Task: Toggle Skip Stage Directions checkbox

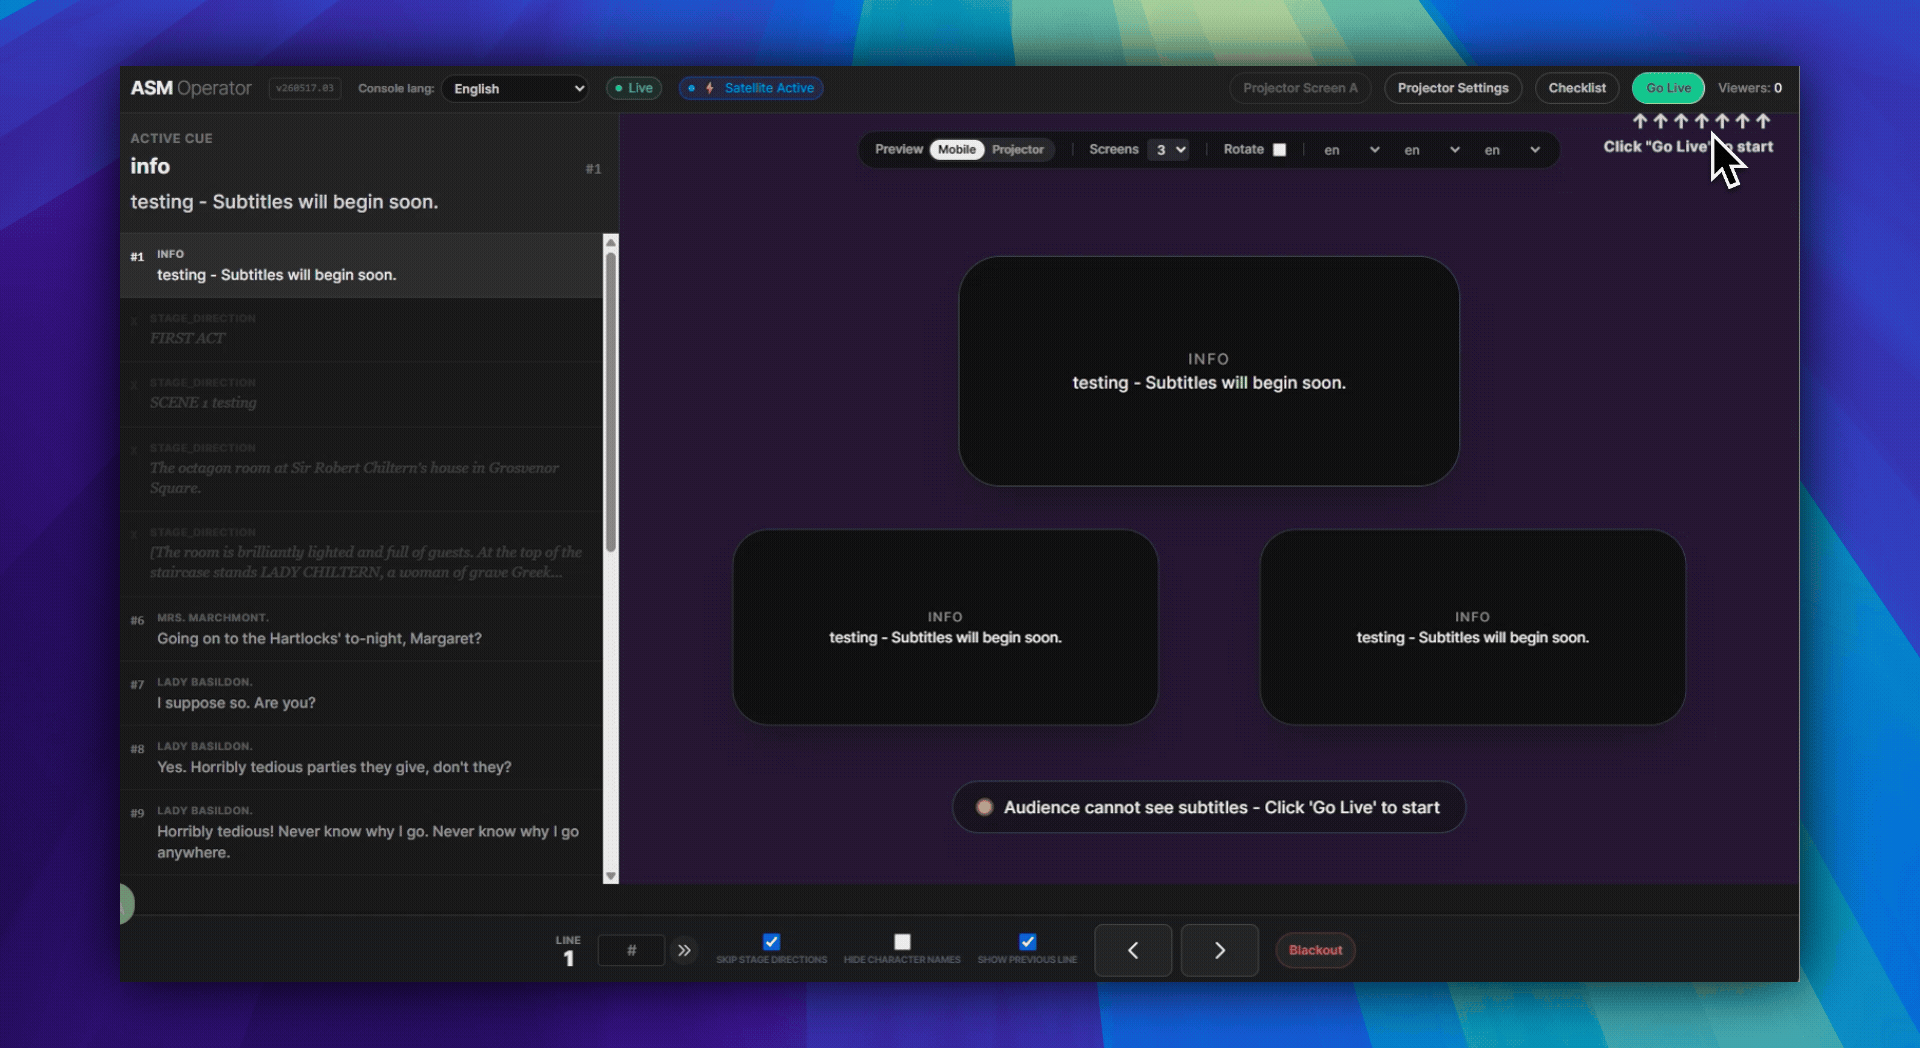Action: [x=771, y=942]
